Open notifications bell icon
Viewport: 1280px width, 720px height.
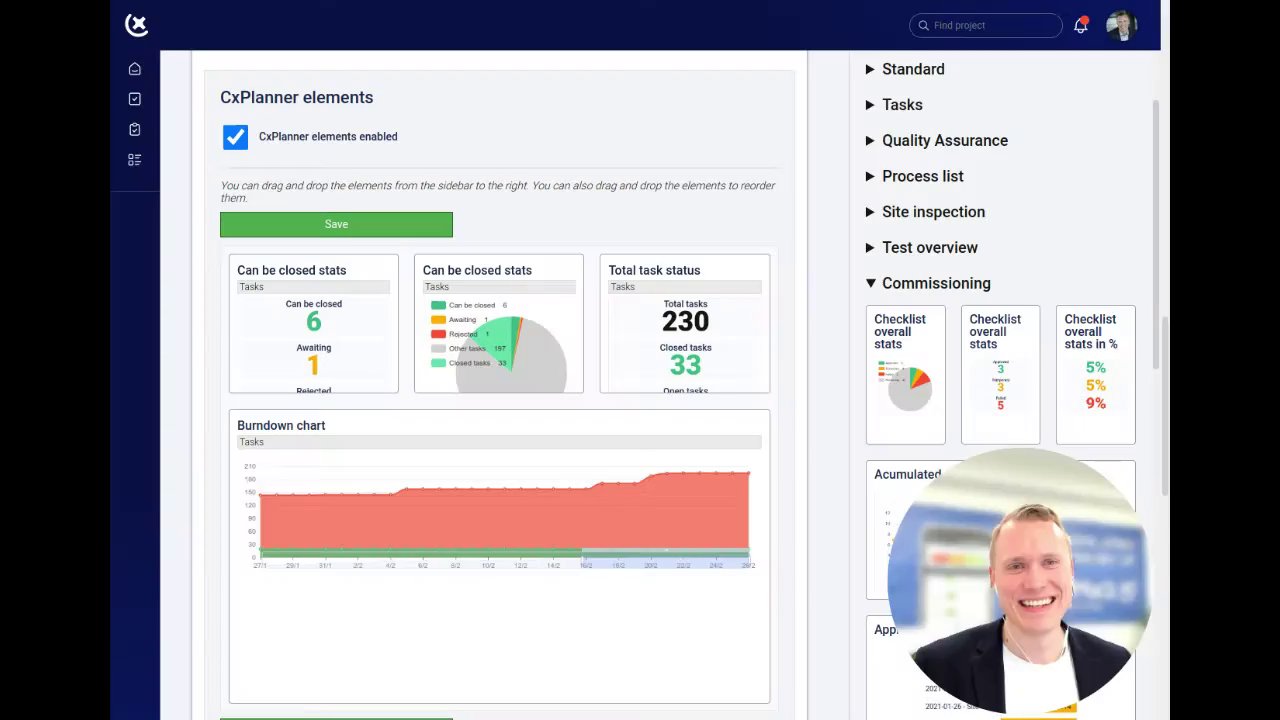[1081, 25]
